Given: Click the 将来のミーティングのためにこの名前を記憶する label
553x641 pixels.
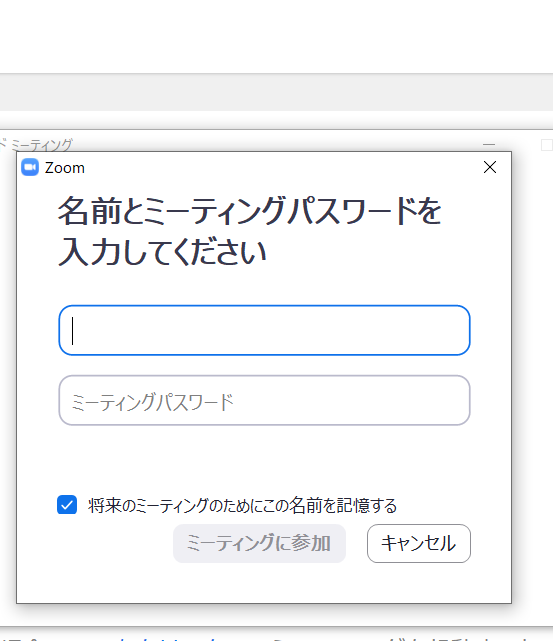Looking at the screenshot, I should (x=242, y=505).
